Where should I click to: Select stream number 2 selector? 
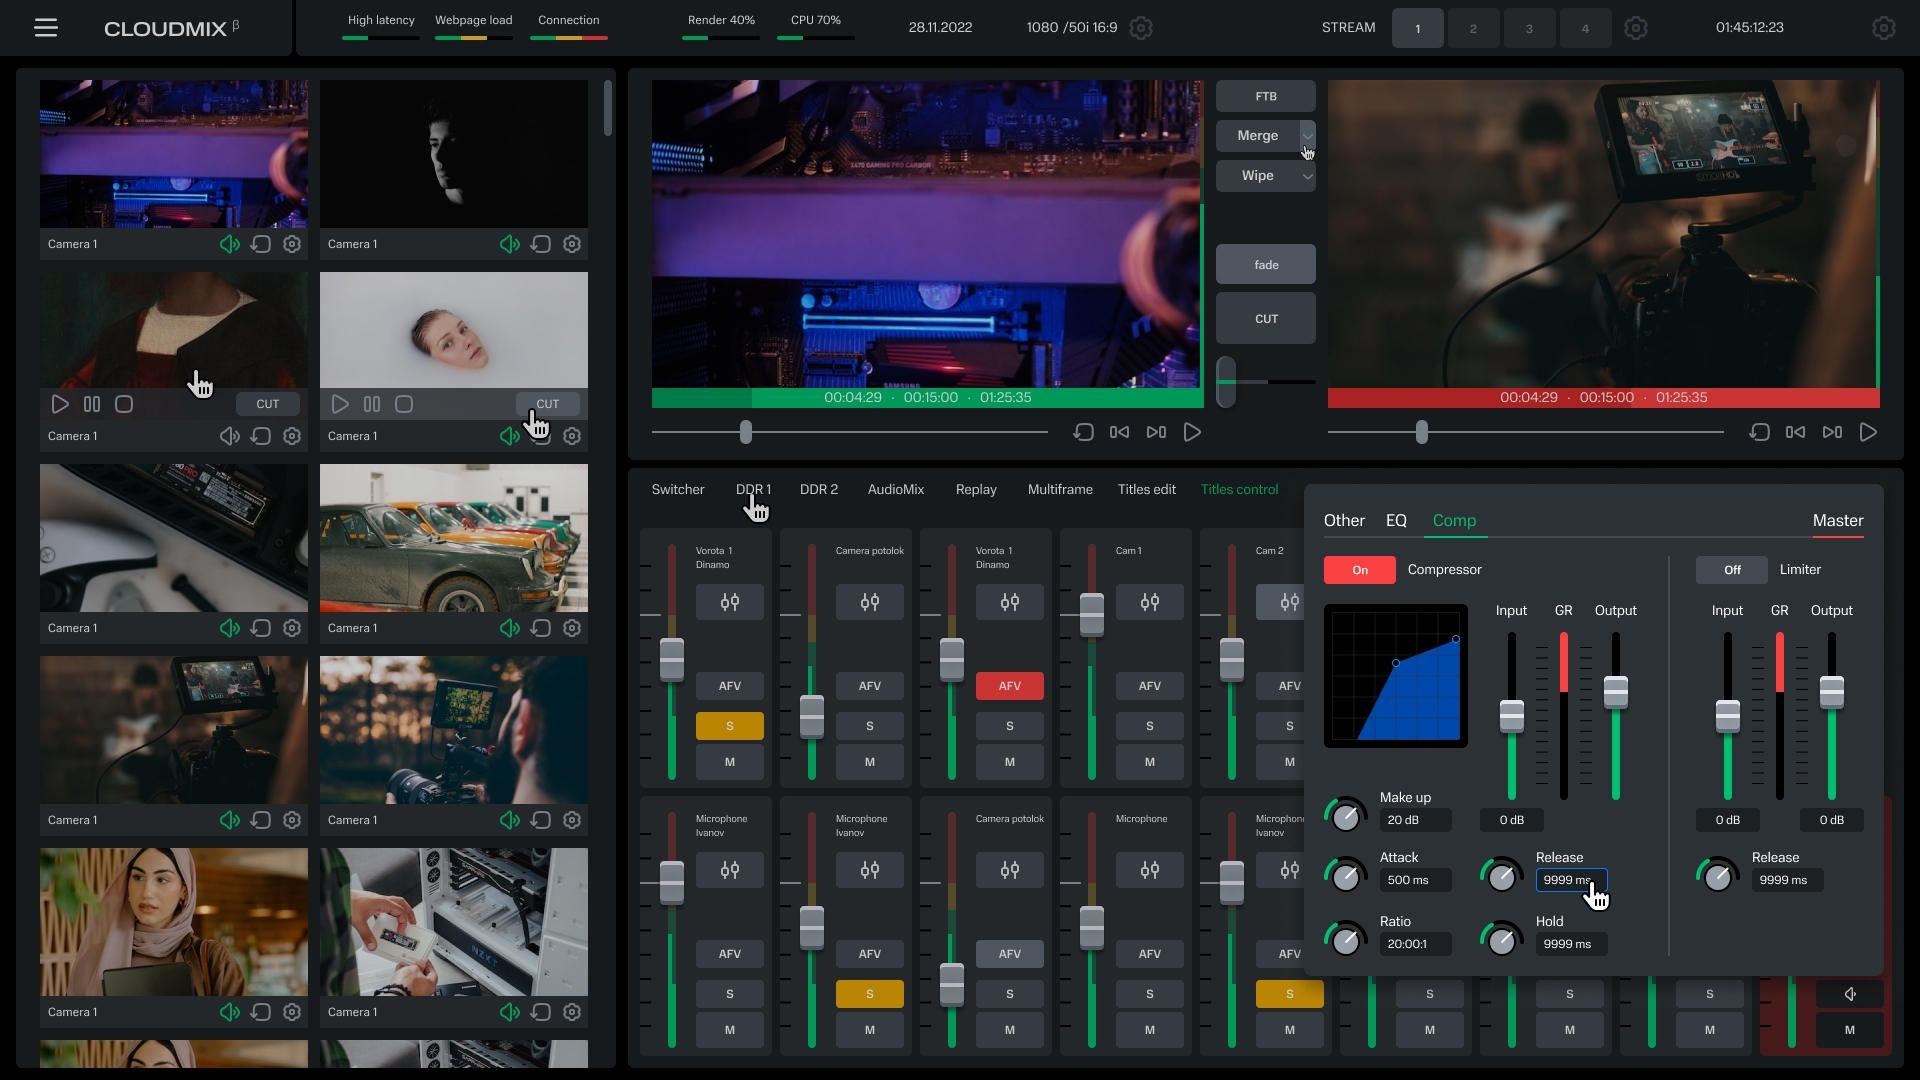pyautogui.click(x=1473, y=28)
